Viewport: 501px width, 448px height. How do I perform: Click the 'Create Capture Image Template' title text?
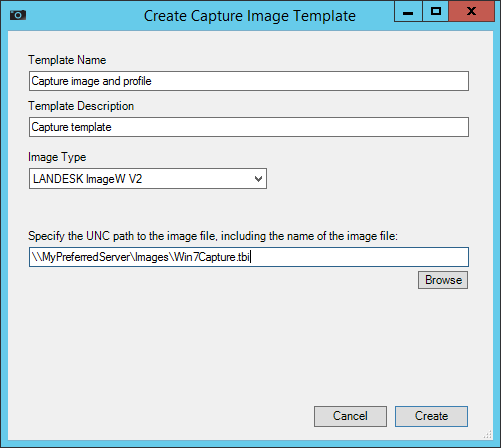250,16
